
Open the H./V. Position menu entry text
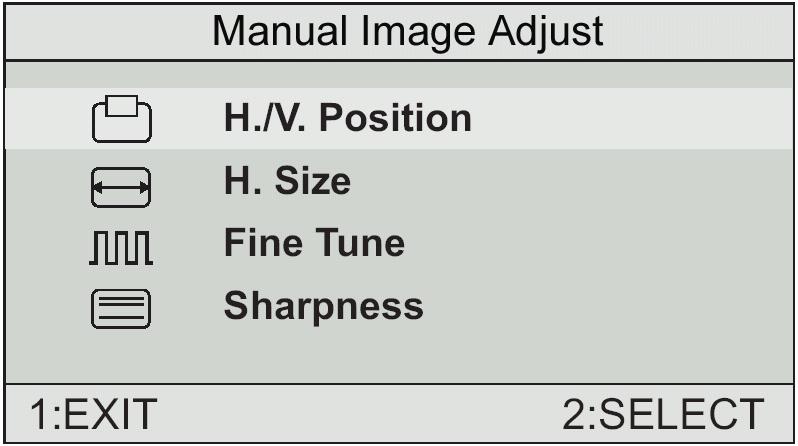pyautogui.click(x=348, y=118)
